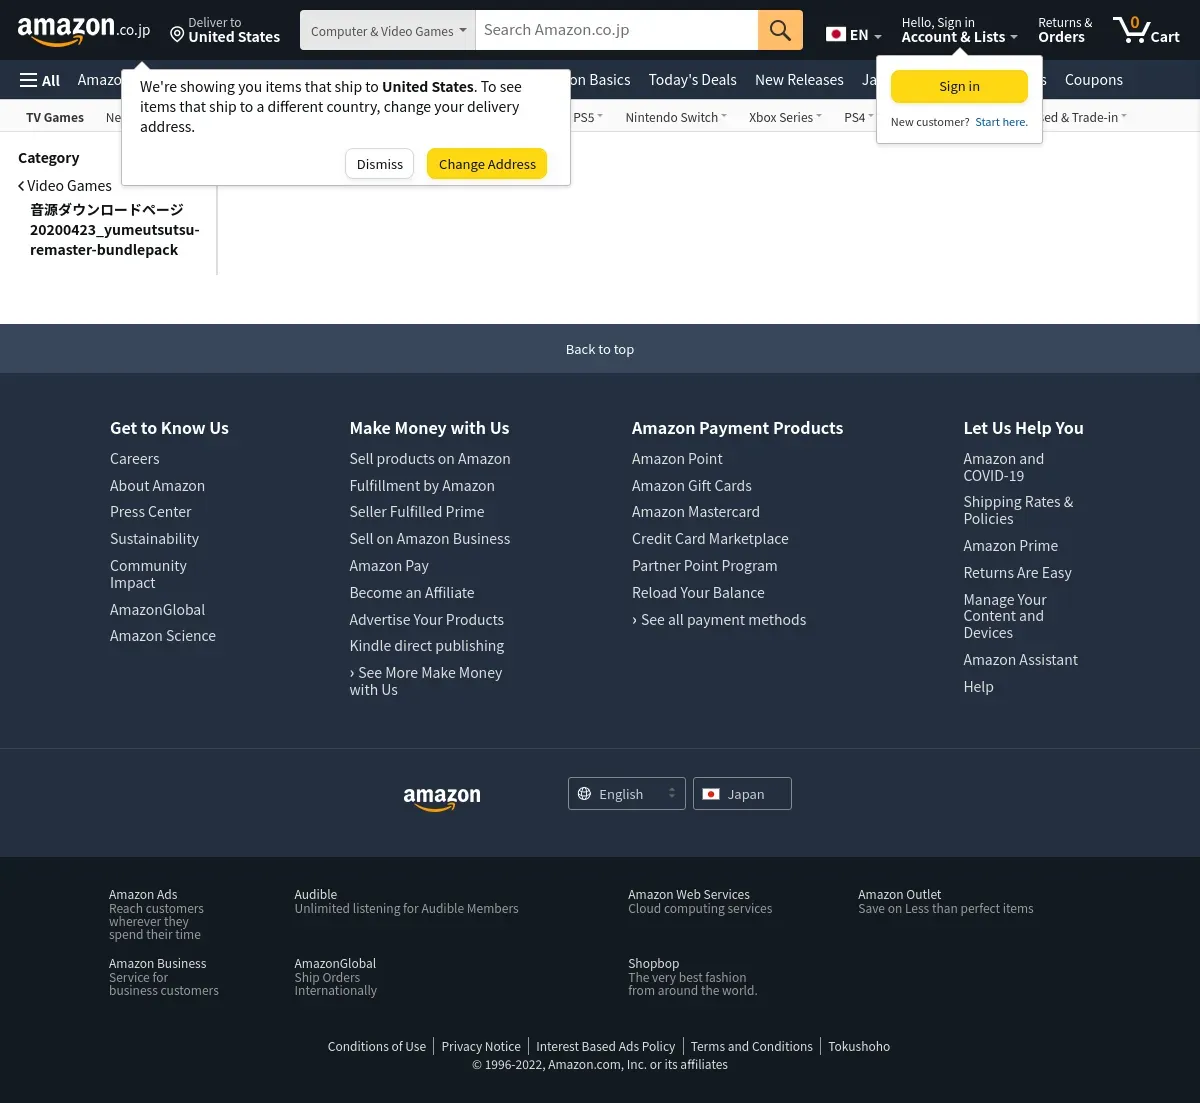Image resolution: width=1200 pixels, height=1103 pixels.
Task: Open the Amazon Pay link
Action: (389, 566)
